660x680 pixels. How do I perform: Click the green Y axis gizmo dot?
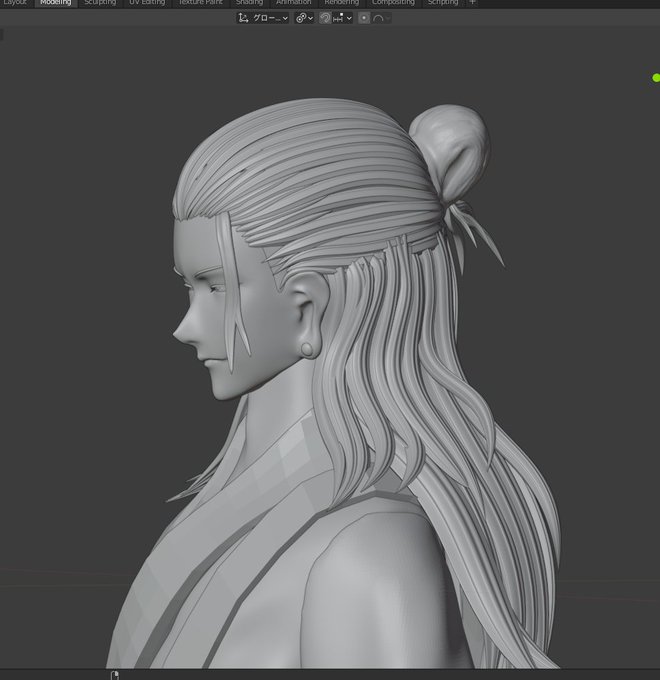coord(656,78)
